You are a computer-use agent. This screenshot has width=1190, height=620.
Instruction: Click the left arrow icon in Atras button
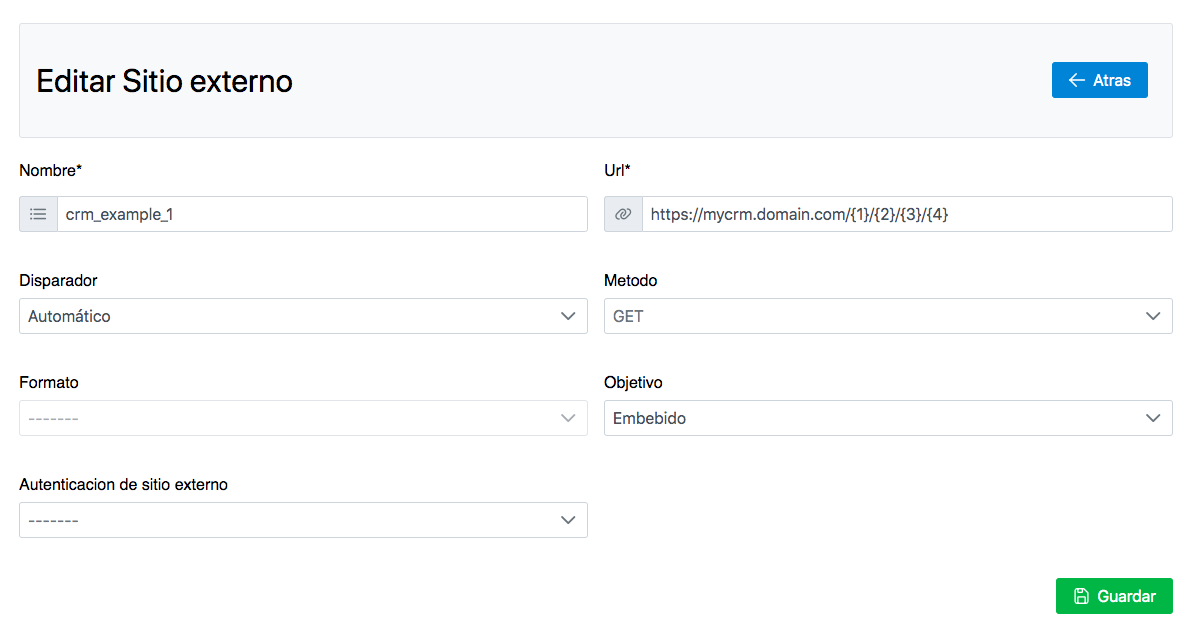coord(1077,80)
